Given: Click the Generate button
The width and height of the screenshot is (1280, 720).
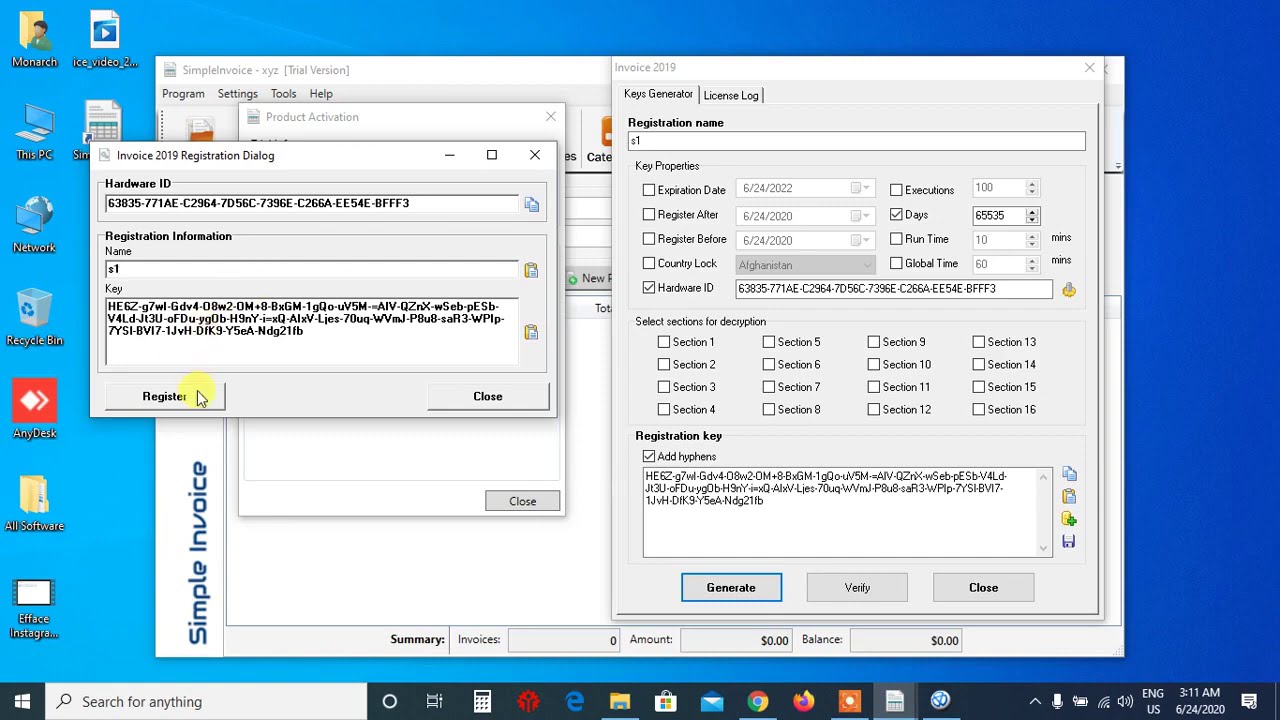Looking at the screenshot, I should (731, 588).
